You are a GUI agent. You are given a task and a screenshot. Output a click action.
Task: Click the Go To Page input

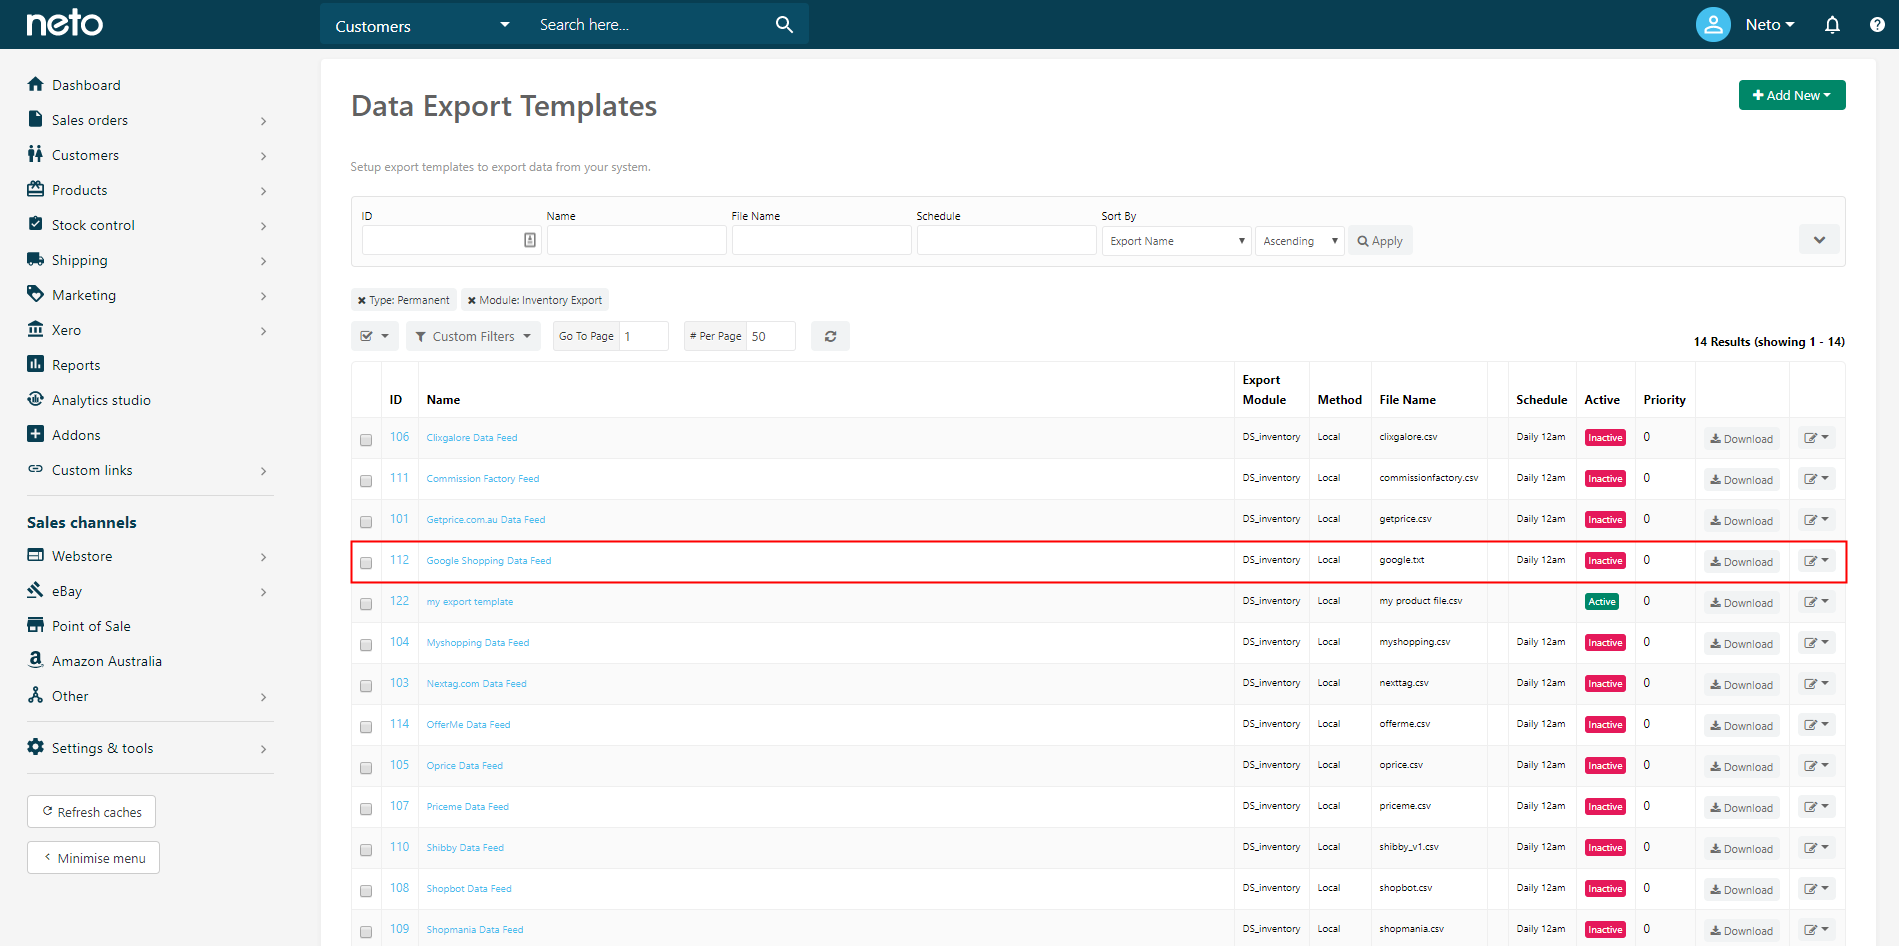[643, 336]
